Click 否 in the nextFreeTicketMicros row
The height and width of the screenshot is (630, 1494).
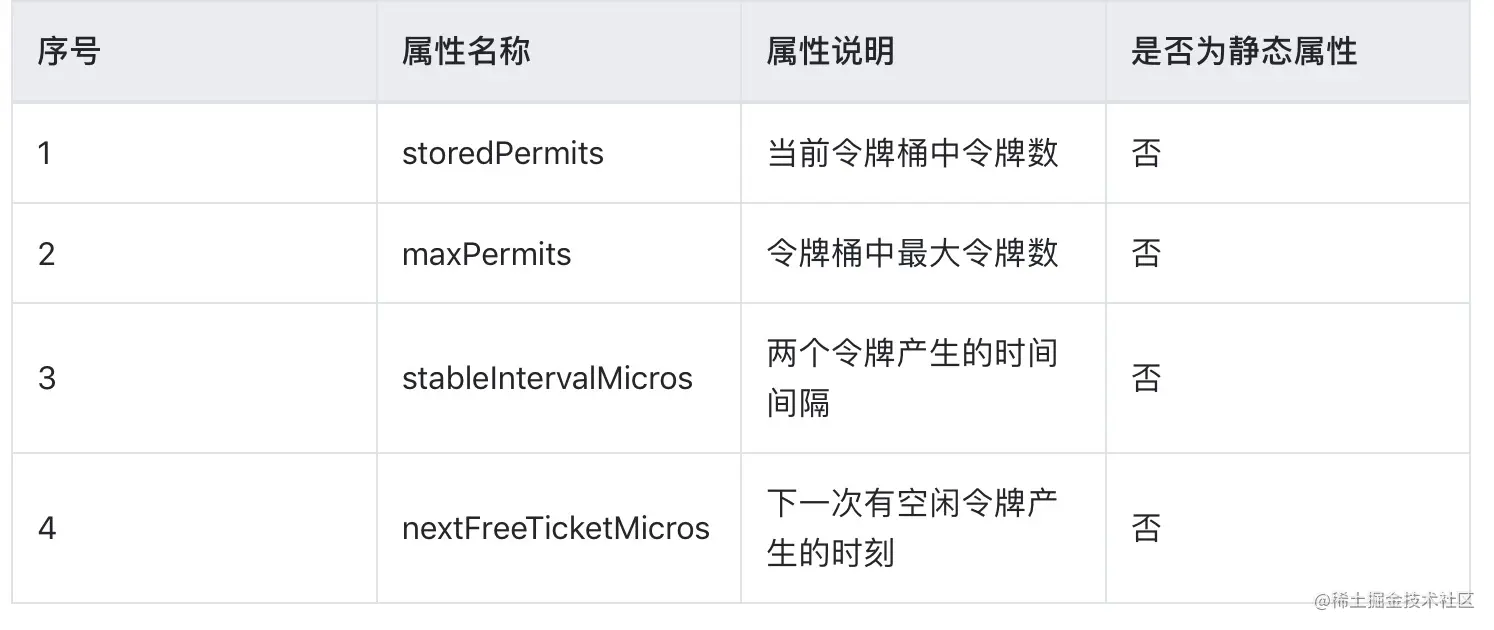1146,528
